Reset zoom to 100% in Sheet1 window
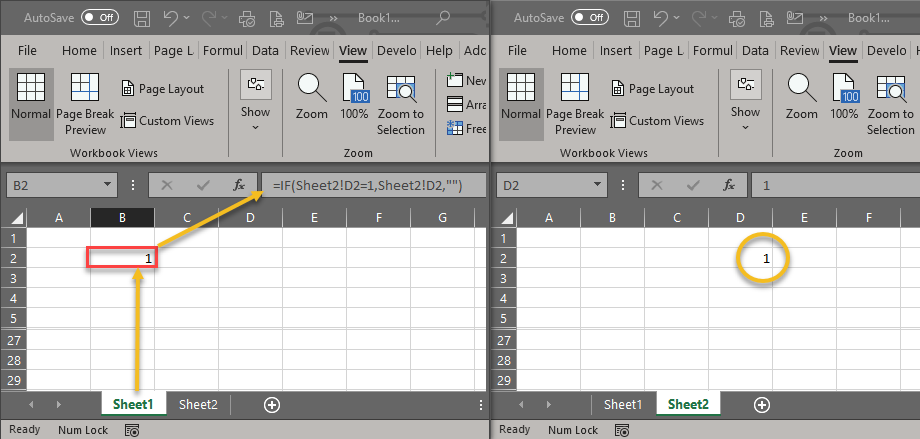The height and width of the screenshot is (439, 920). 354,97
